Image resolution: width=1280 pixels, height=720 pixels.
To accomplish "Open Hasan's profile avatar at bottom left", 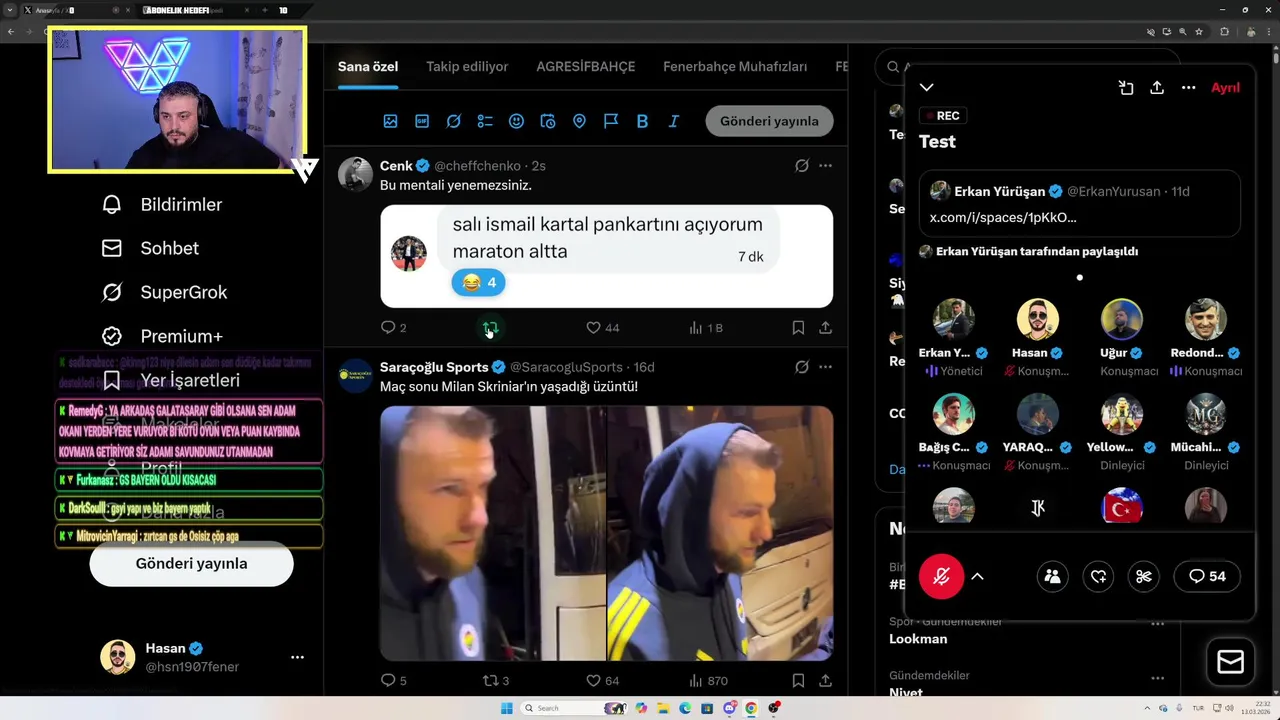I will tap(117, 657).
